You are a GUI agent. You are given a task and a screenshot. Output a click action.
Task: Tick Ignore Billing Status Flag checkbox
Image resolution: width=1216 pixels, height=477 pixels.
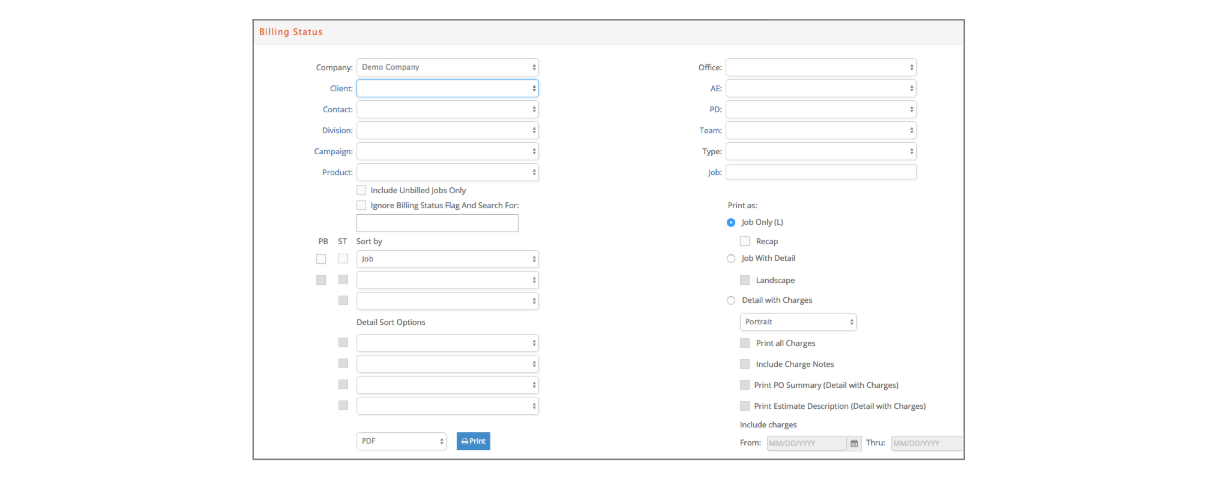coord(361,205)
